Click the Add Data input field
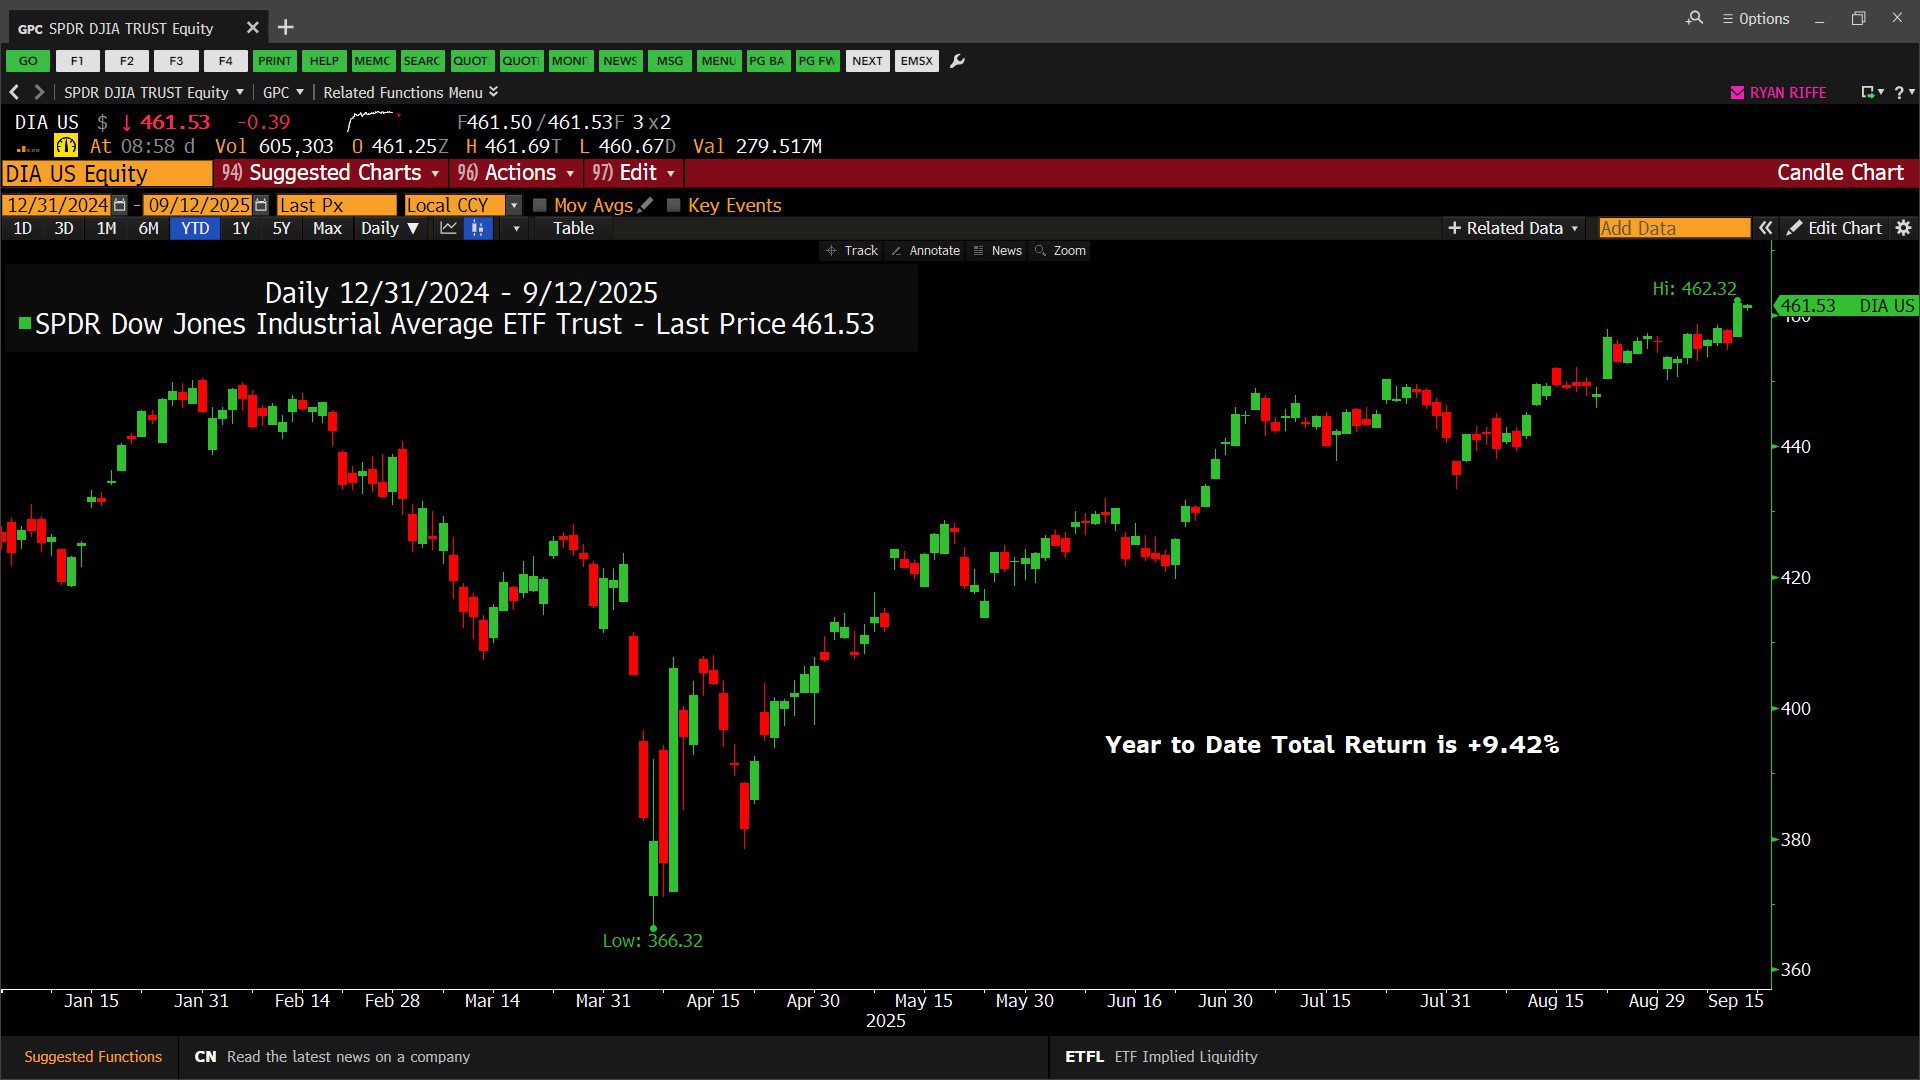This screenshot has width=1920, height=1080. 1673,228
